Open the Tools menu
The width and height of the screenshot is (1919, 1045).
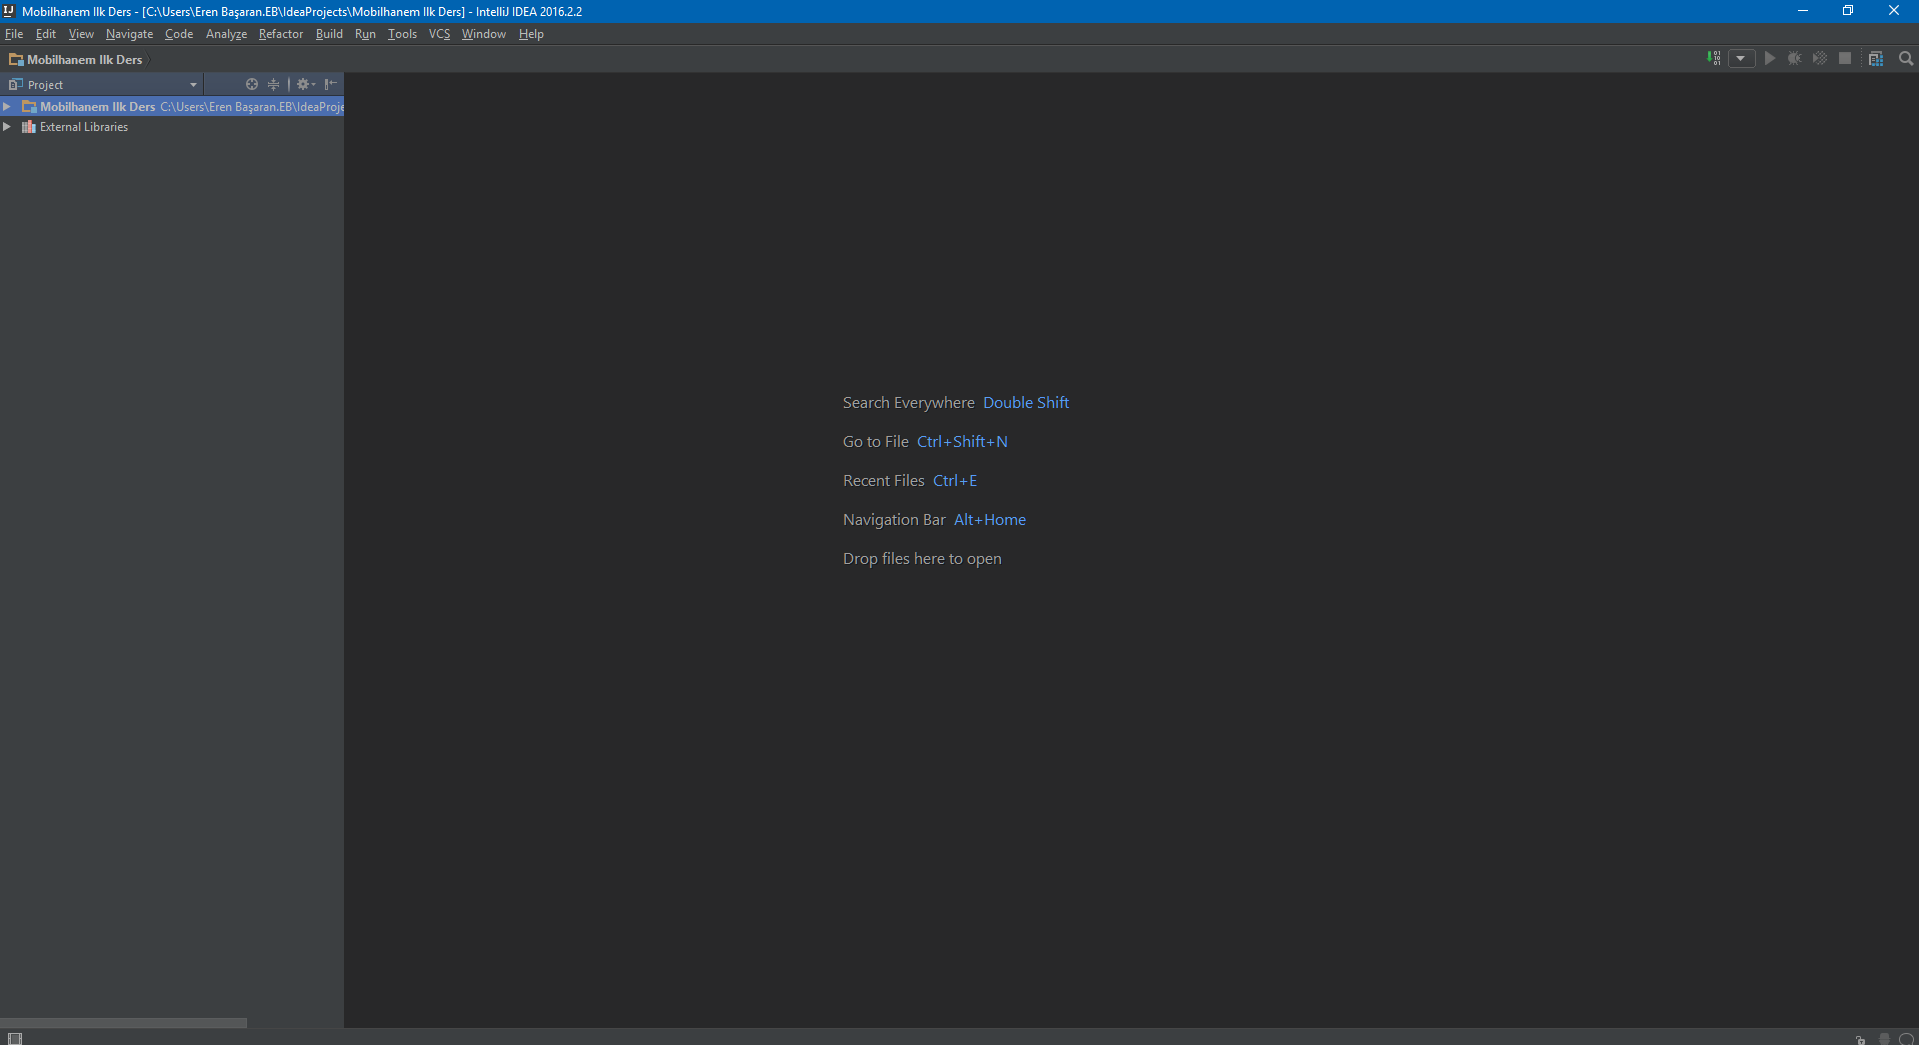point(403,34)
